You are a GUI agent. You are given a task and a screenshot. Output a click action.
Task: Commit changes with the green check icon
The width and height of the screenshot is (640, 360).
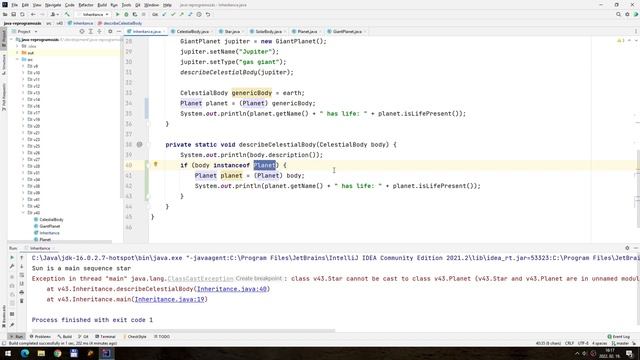click(x=173, y=14)
